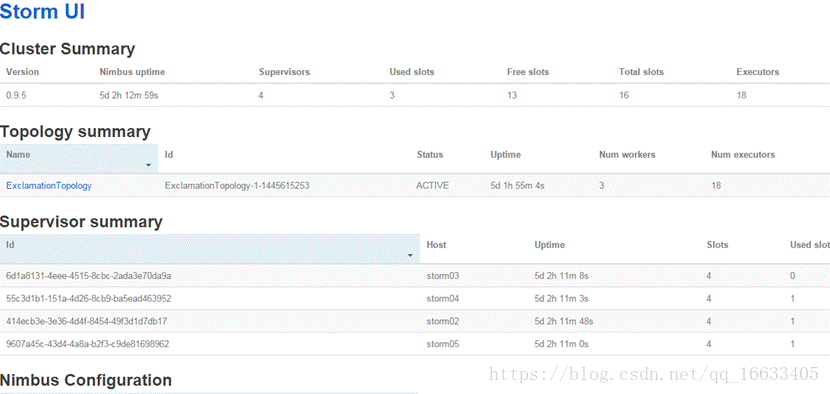
Task: Click the Supervisor summary heading
Action: [81, 222]
